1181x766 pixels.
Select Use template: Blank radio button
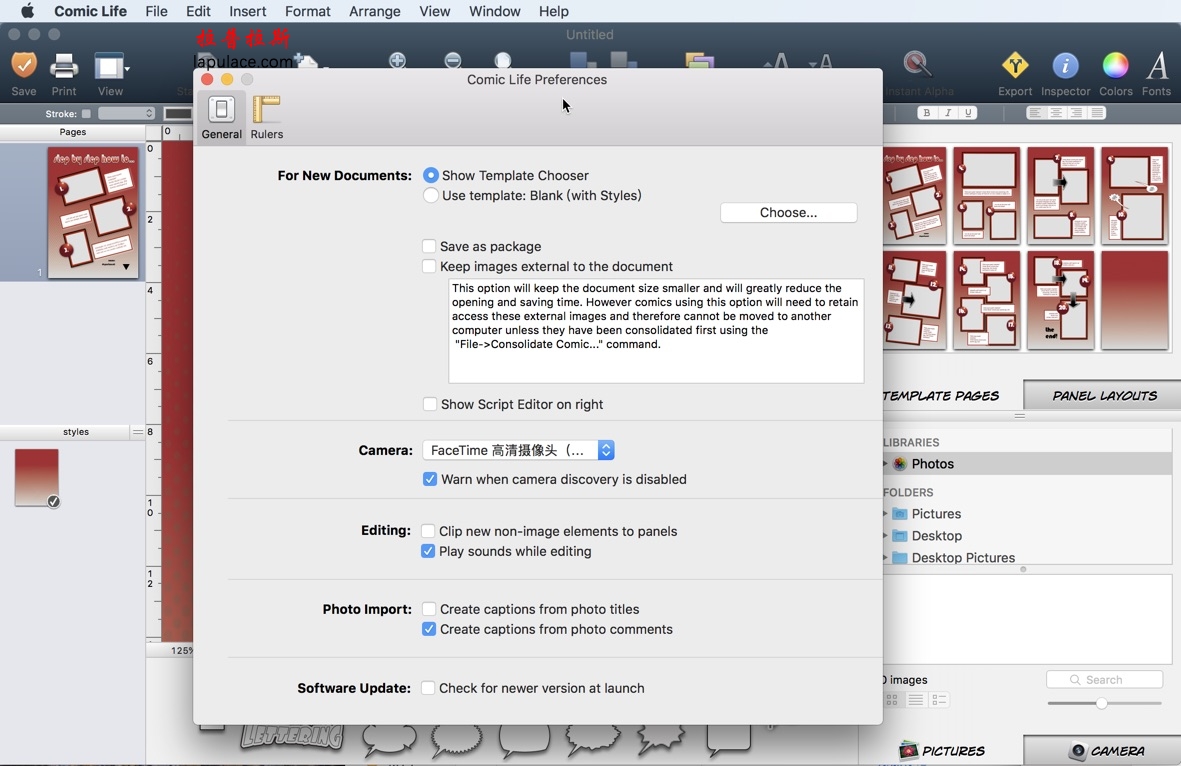click(x=431, y=196)
